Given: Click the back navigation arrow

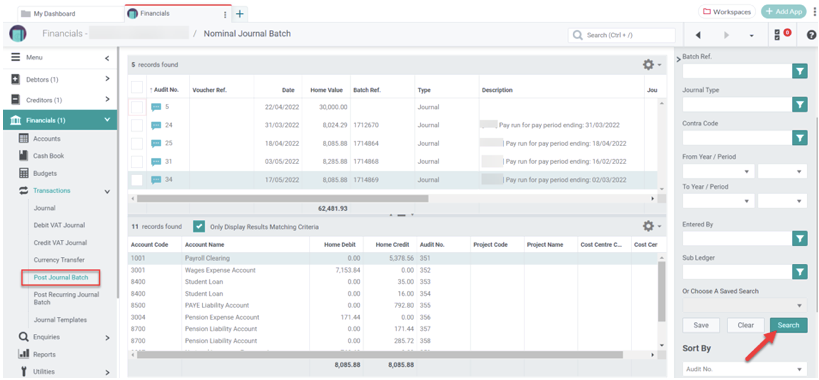Looking at the screenshot, I should (698, 35).
